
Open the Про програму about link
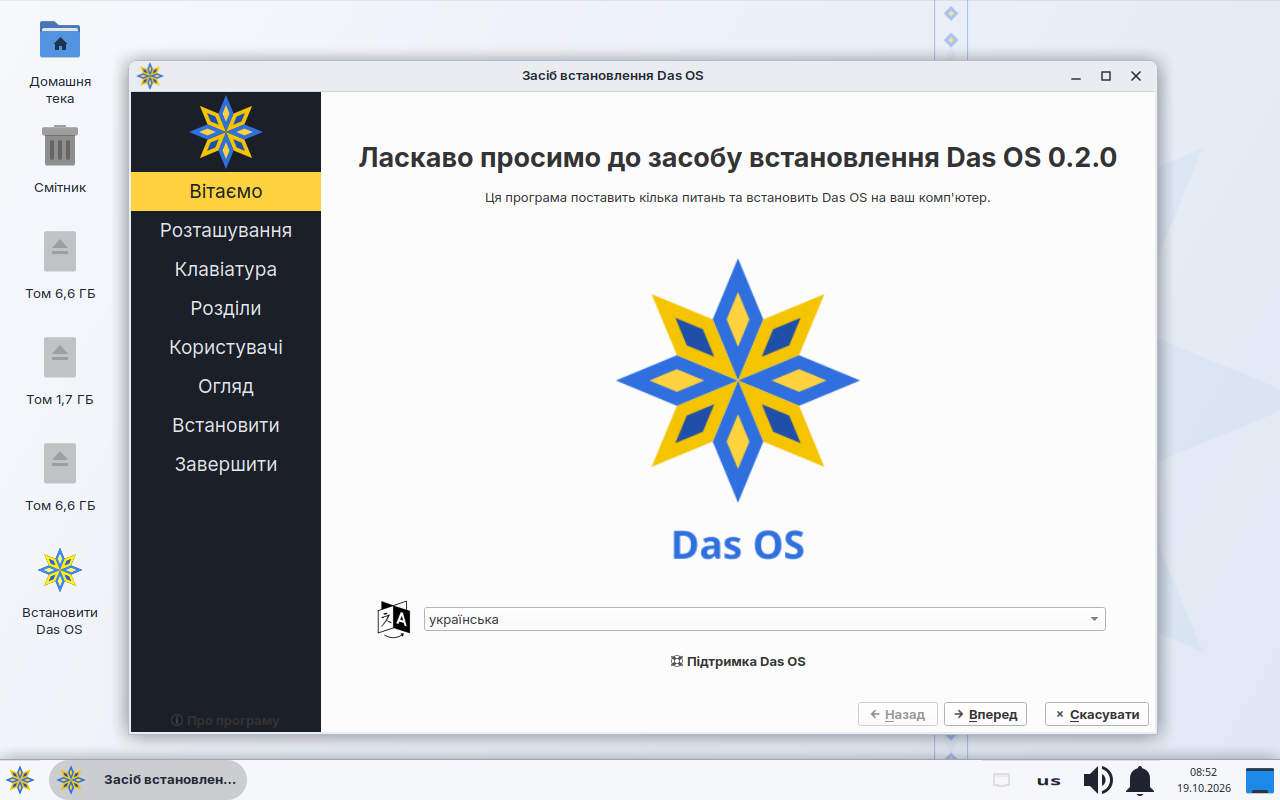click(x=225, y=720)
